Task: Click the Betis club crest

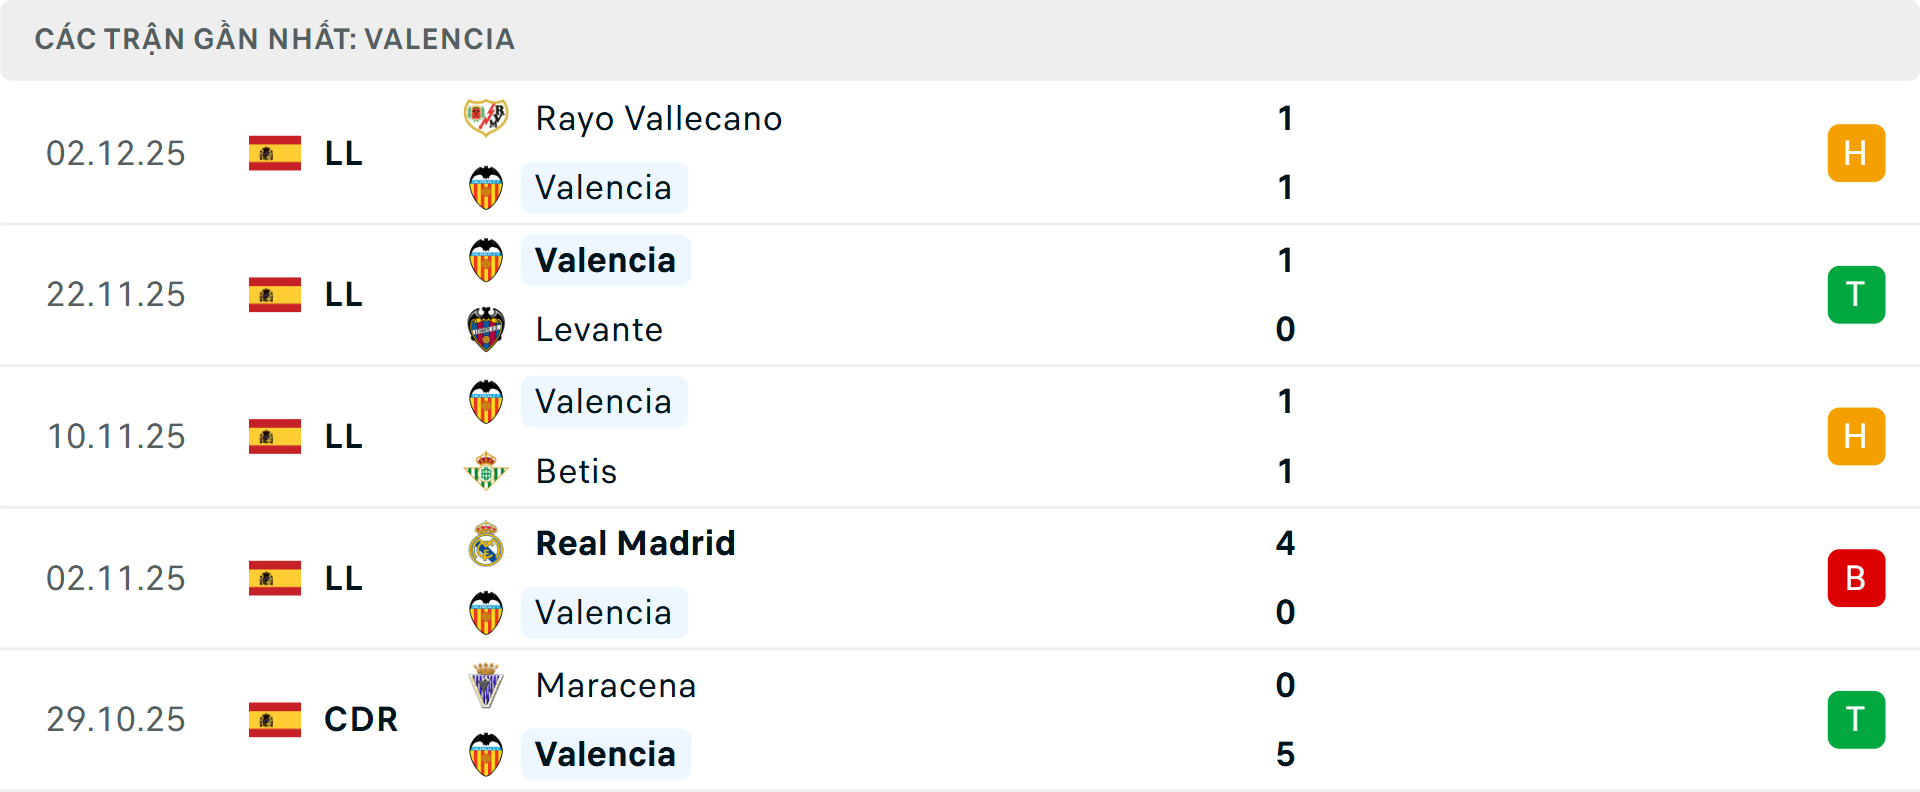Action: coord(486,471)
